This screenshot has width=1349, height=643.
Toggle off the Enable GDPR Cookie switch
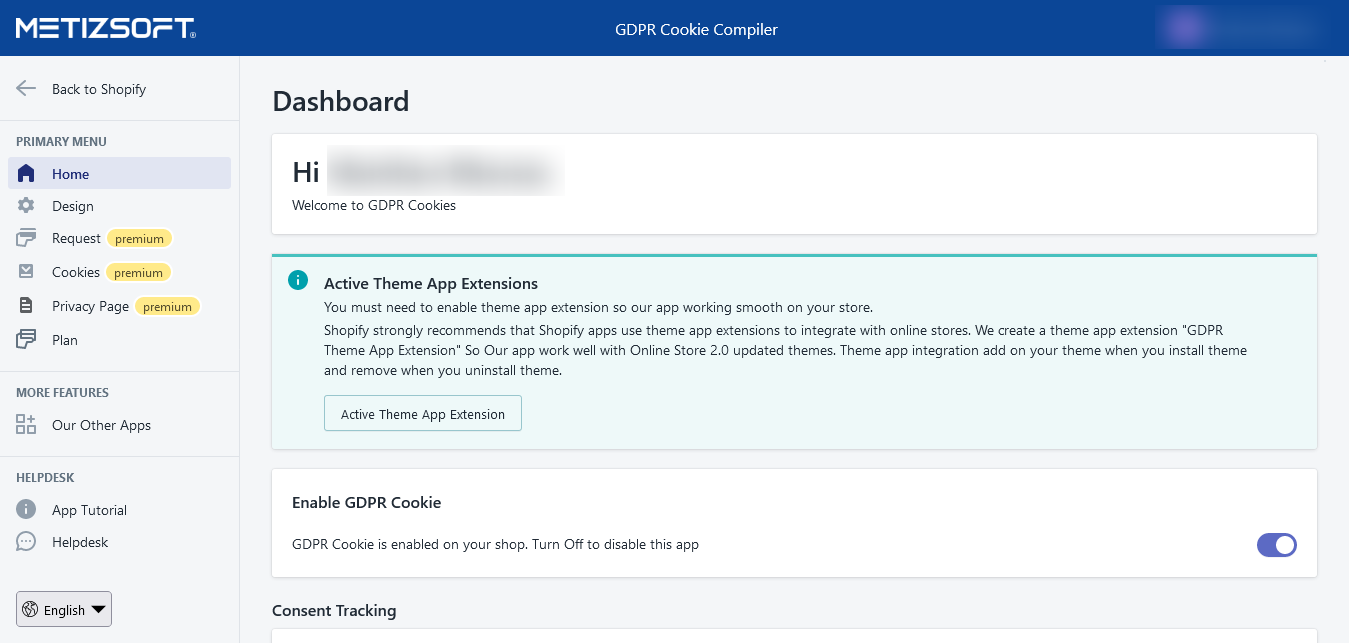pos(1276,545)
